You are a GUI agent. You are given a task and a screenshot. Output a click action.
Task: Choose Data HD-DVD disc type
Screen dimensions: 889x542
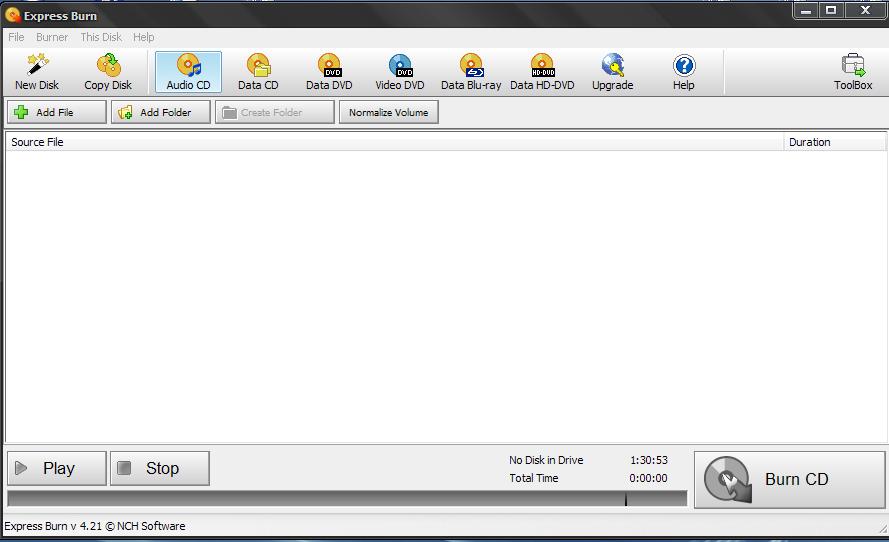click(x=542, y=73)
